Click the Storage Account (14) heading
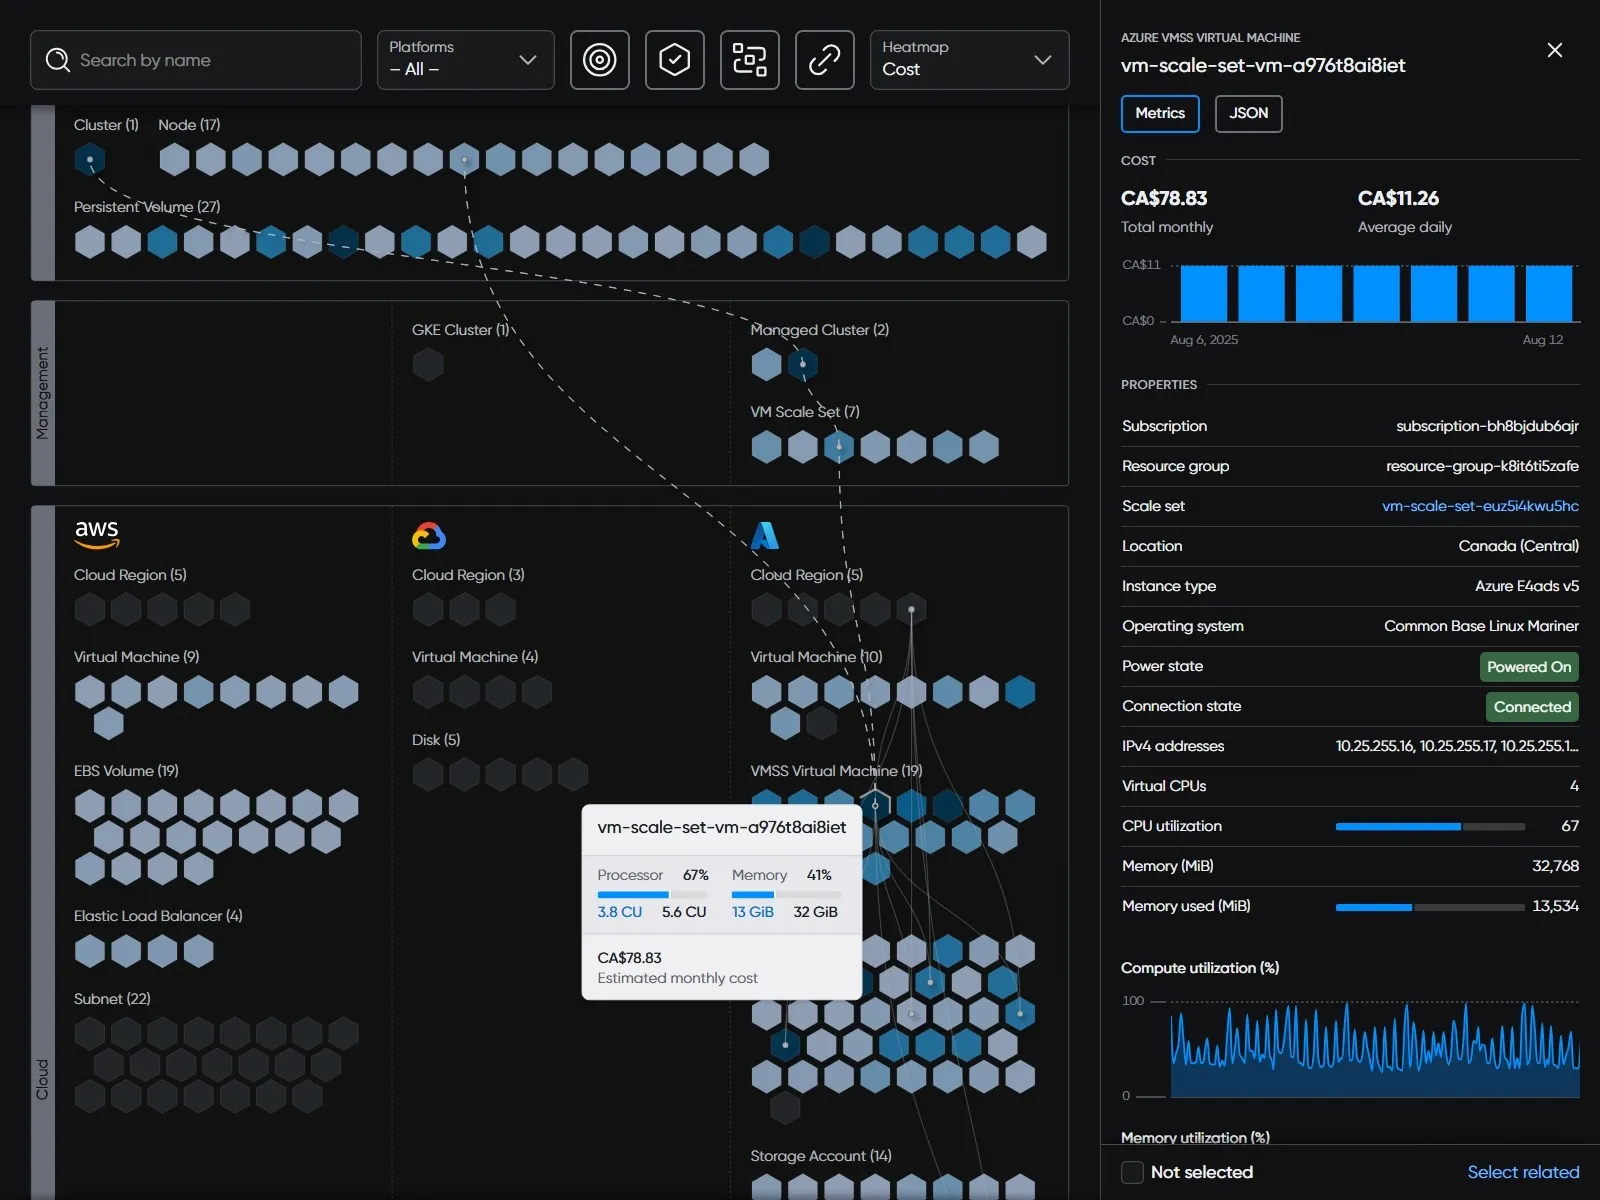 click(821, 1156)
